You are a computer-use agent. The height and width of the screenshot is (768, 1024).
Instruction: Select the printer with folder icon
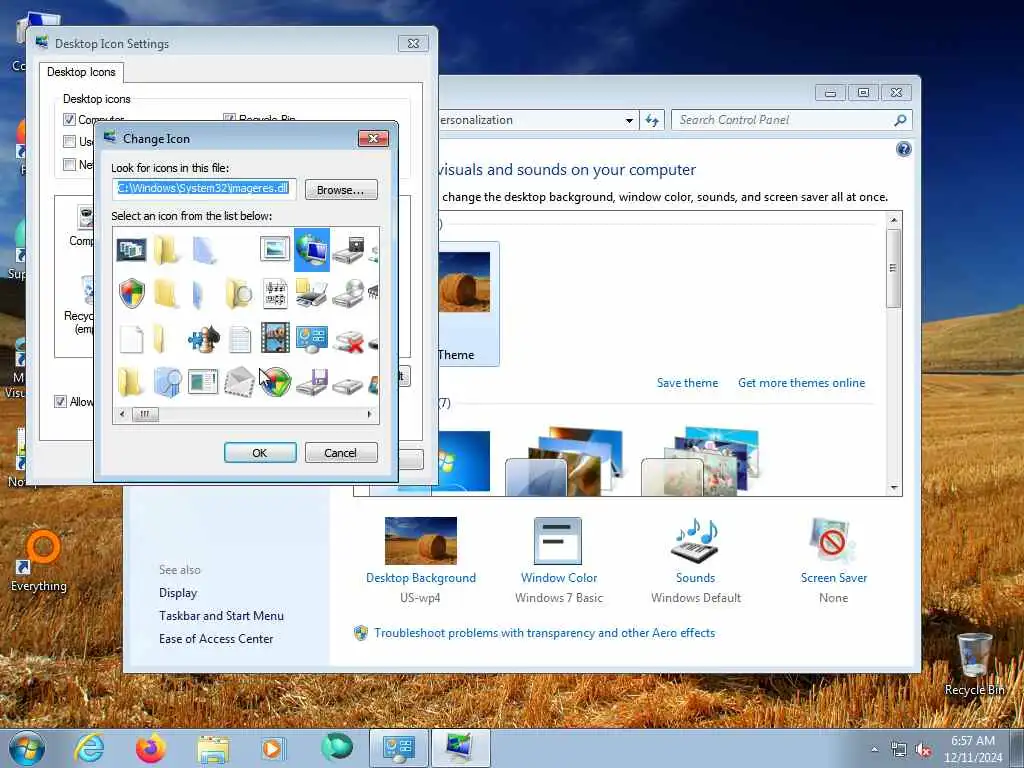pyautogui.click(x=311, y=293)
